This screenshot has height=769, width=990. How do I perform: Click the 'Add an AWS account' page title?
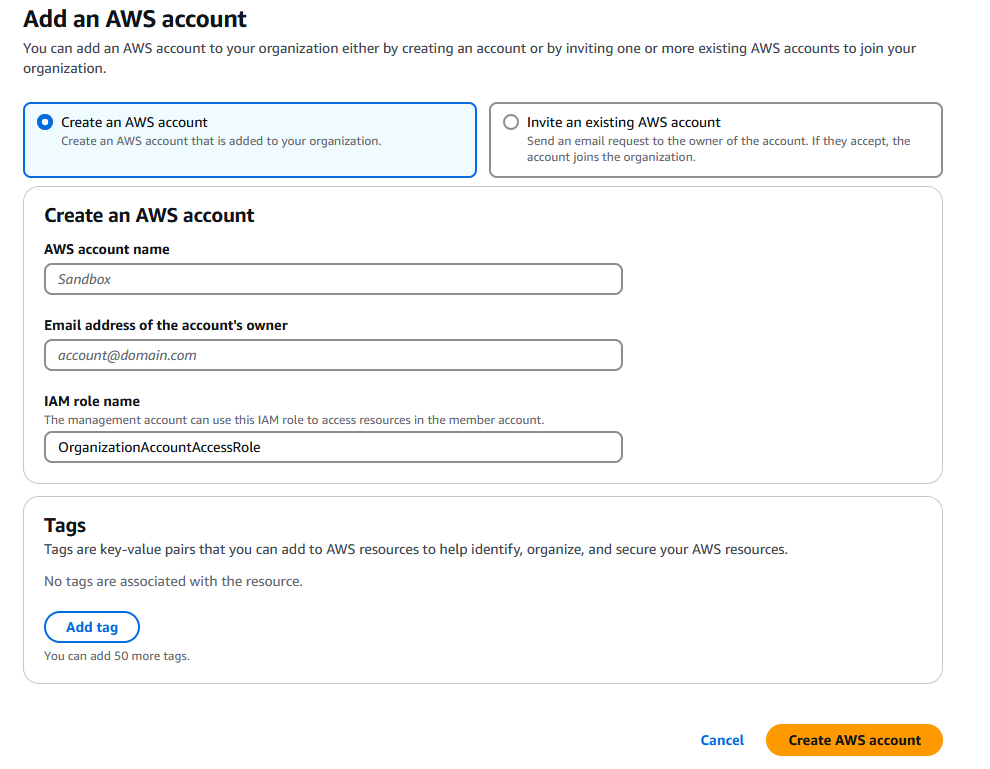click(135, 19)
